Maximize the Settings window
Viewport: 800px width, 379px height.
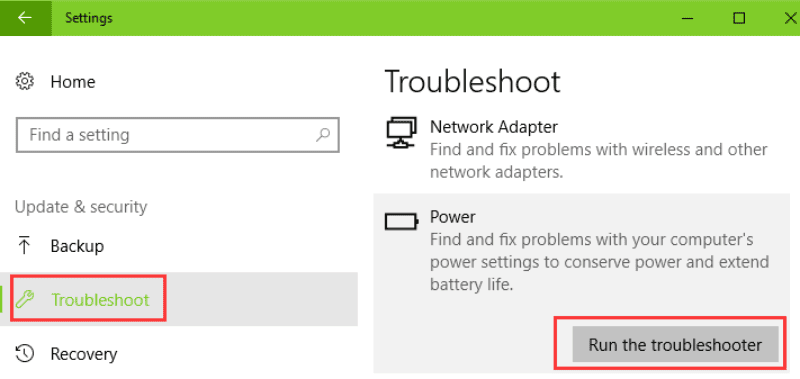pyautogui.click(x=739, y=18)
